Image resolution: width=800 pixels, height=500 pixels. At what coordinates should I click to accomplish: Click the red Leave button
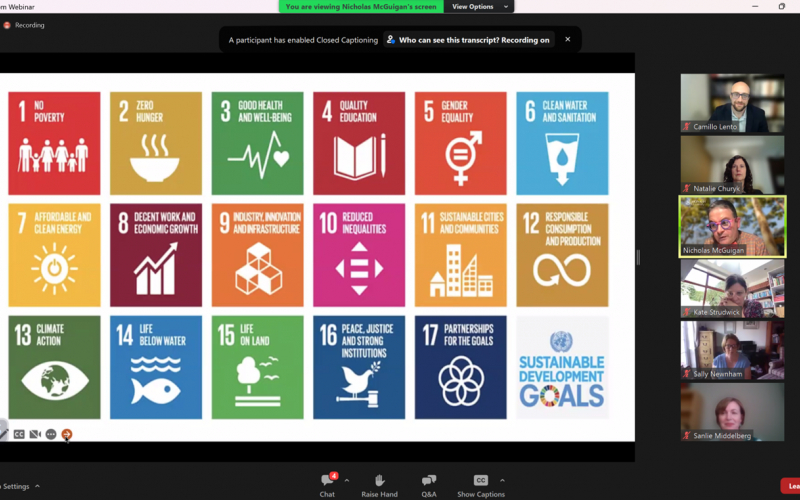tap(791, 486)
